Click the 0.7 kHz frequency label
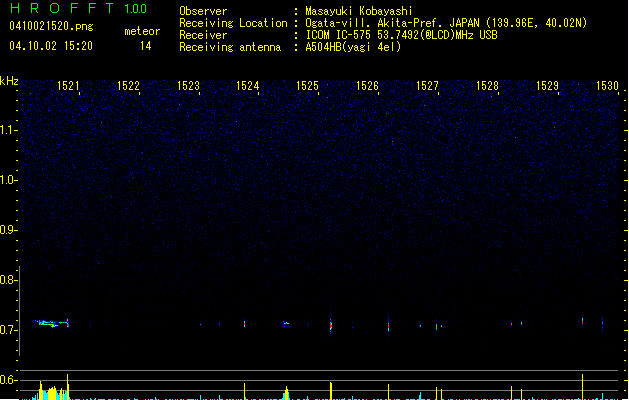This screenshot has height=400, width=629. (x=8, y=330)
